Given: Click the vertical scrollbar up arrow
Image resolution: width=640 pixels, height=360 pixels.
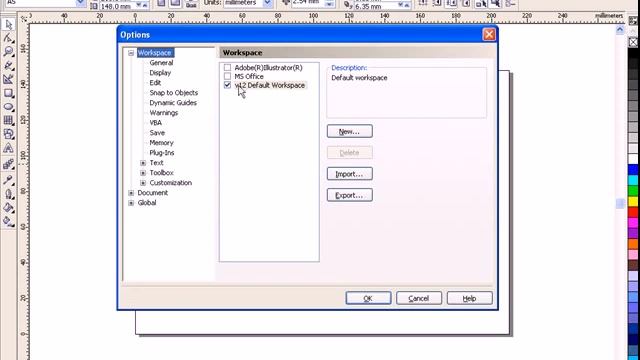Looking at the screenshot, I should pyautogui.click(x=620, y=30).
